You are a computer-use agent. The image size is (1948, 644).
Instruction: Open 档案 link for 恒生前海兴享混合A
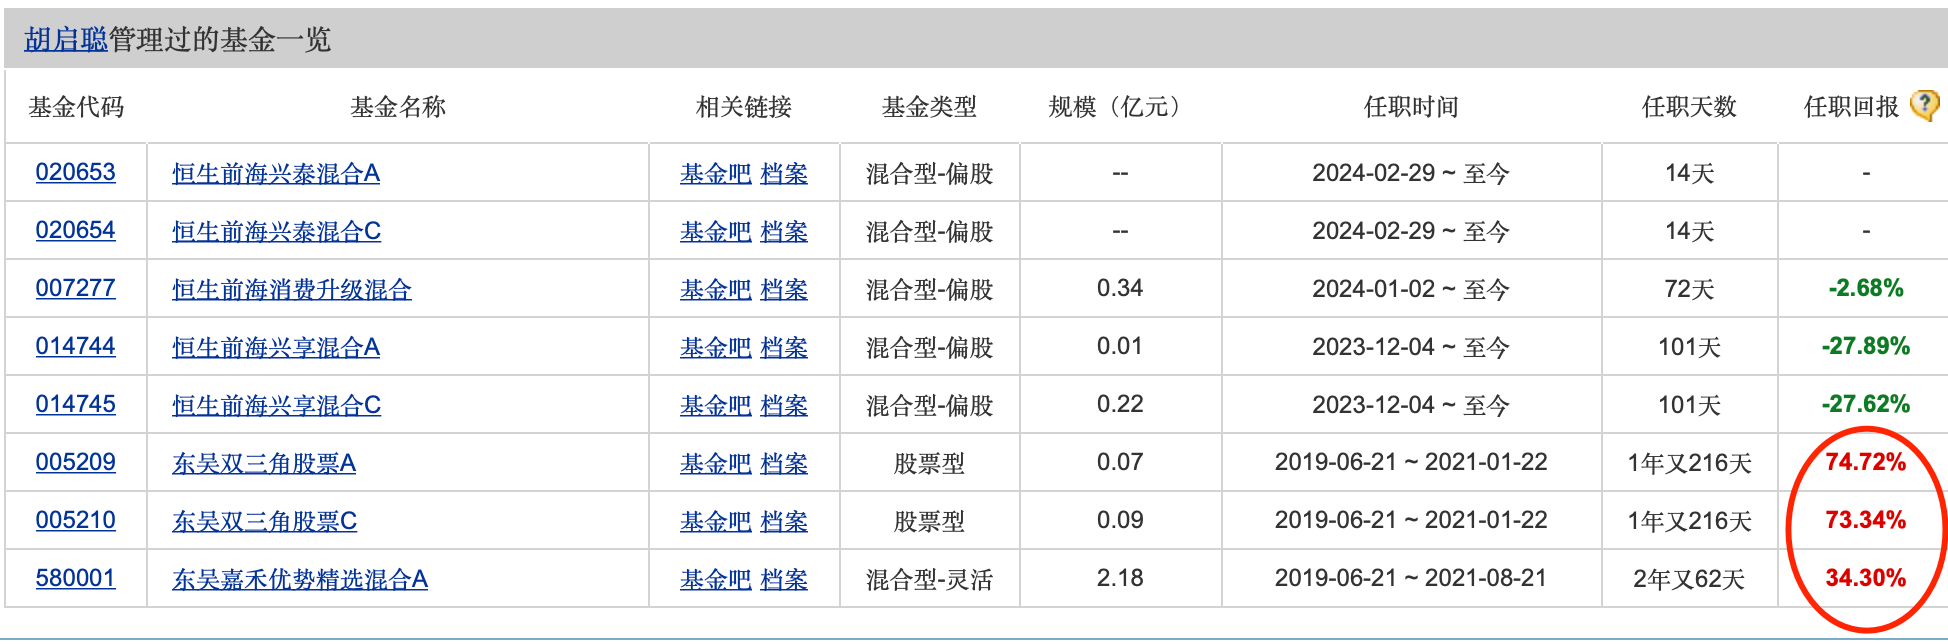click(784, 347)
